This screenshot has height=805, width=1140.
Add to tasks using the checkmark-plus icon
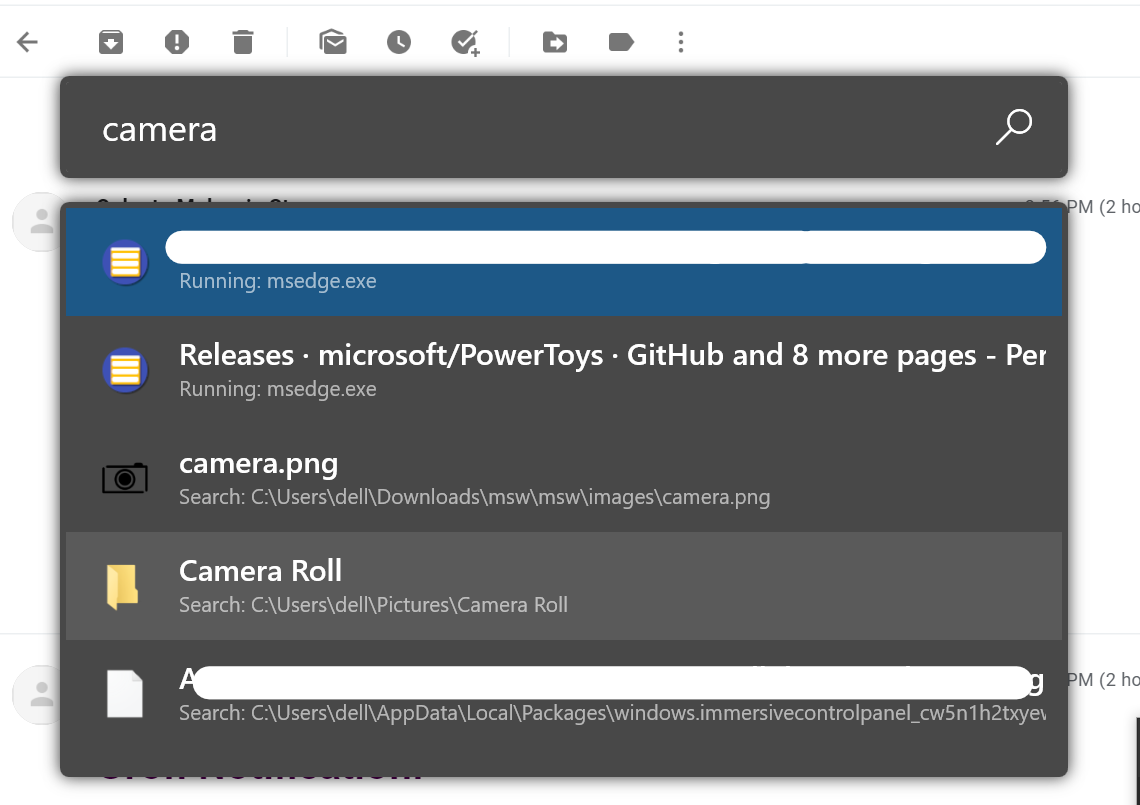(465, 43)
